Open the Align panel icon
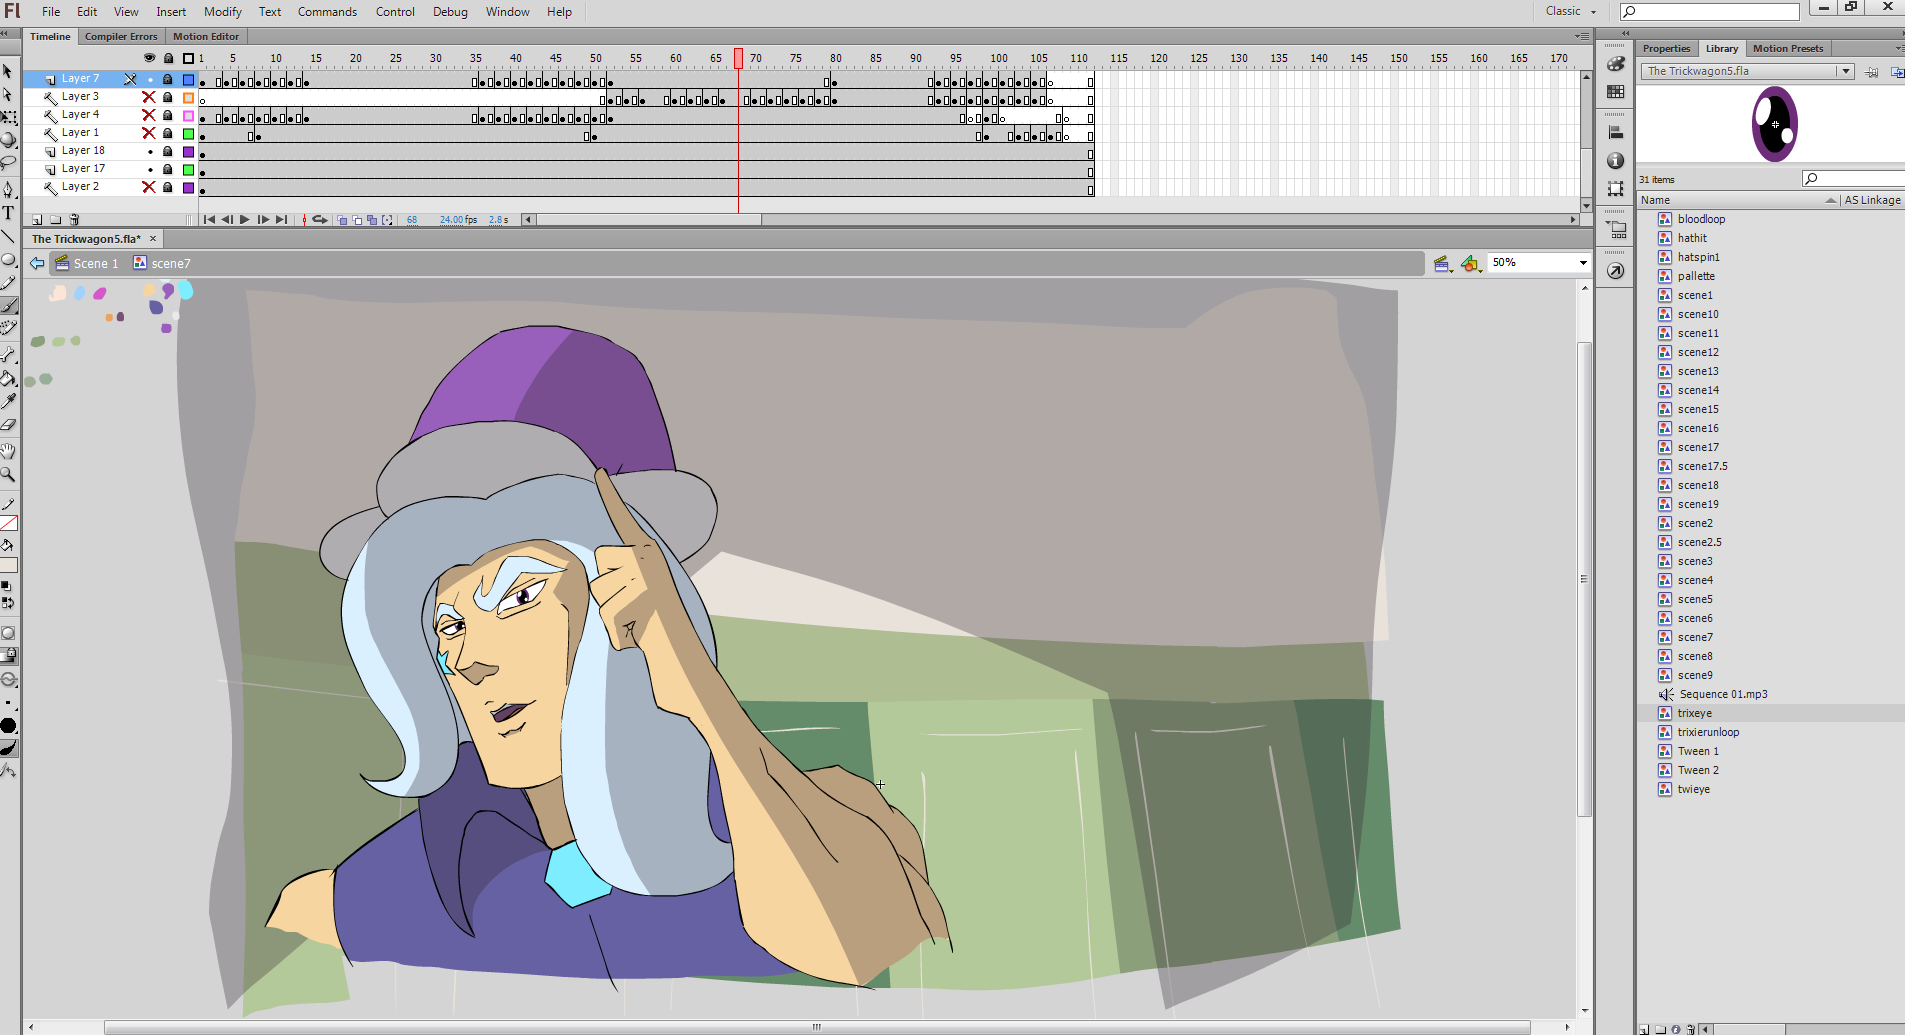Viewport: 1905px width, 1035px height. (1615, 132)
